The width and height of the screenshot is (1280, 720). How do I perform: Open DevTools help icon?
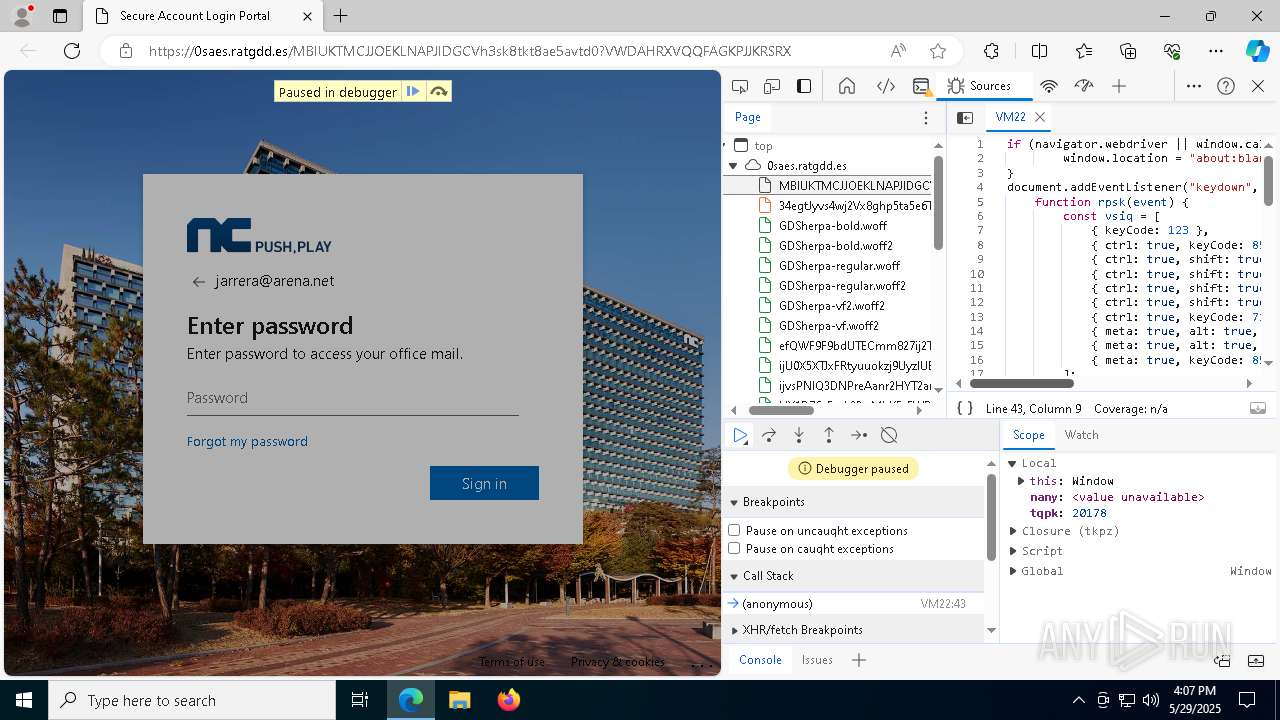point(1226,86)
